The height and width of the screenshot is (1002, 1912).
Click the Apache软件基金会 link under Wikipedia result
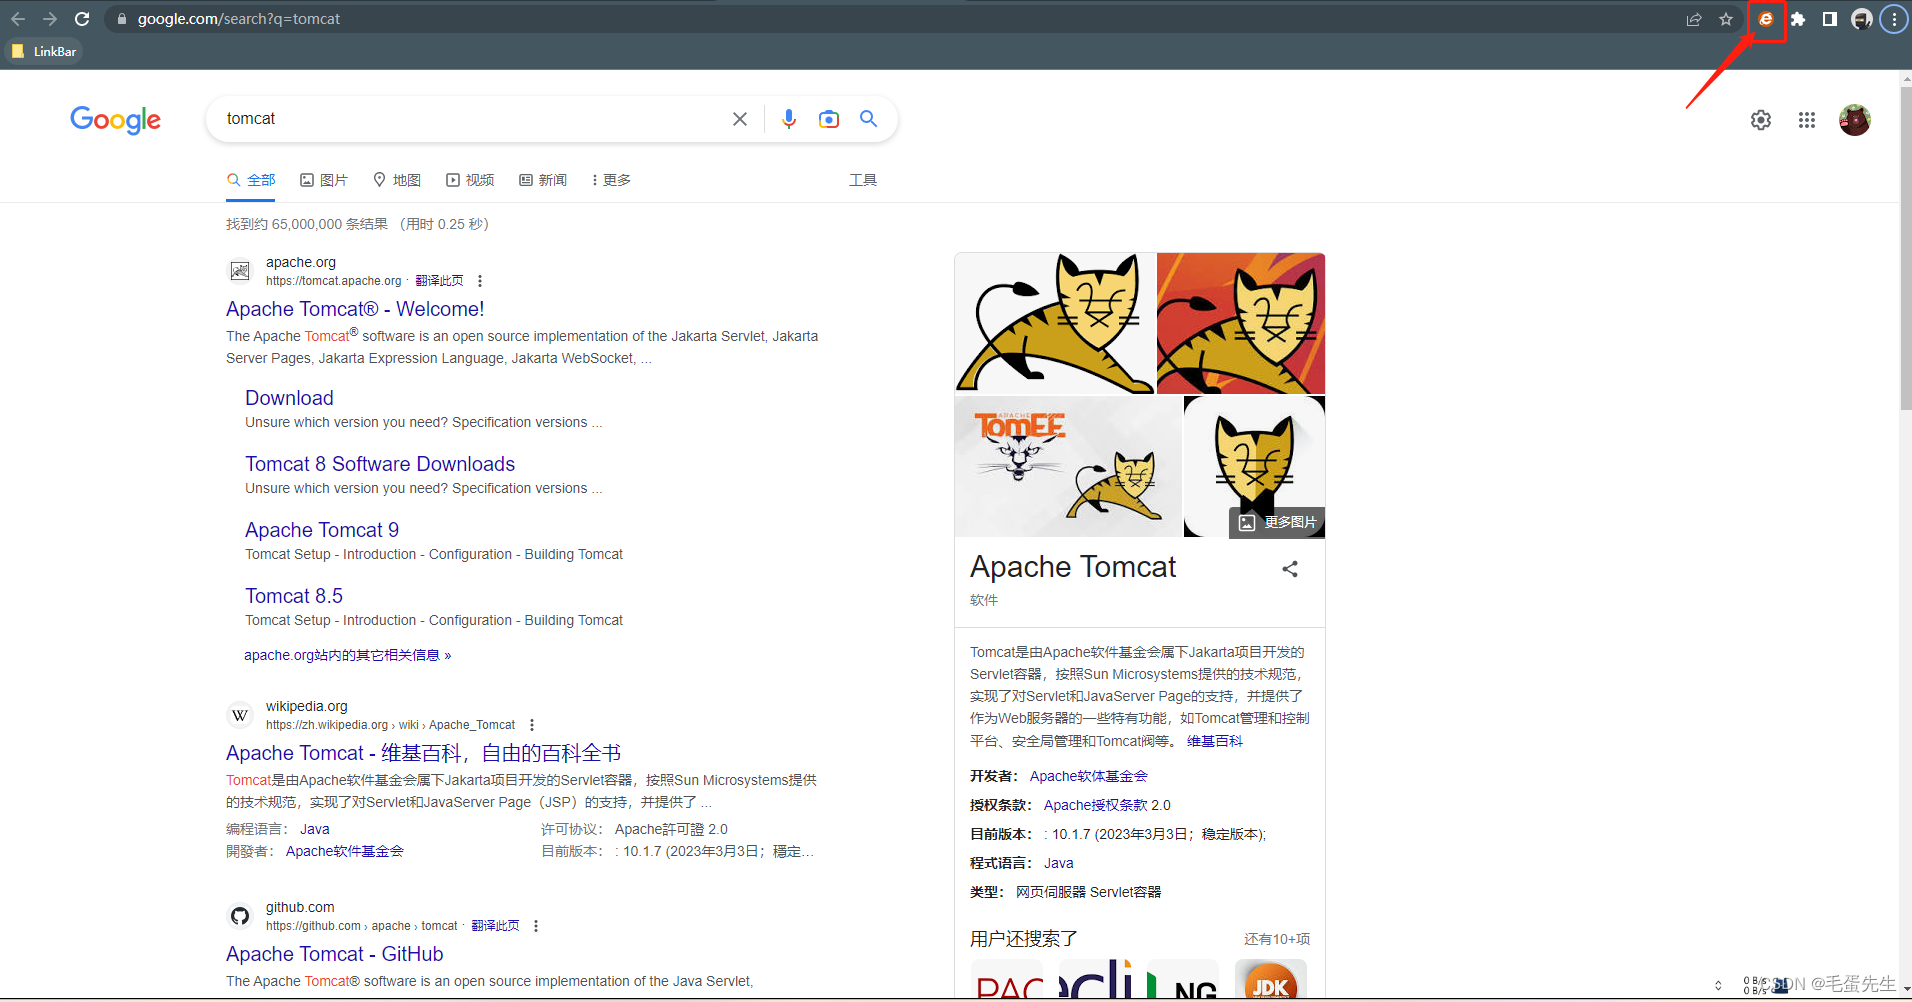[345, 851]
